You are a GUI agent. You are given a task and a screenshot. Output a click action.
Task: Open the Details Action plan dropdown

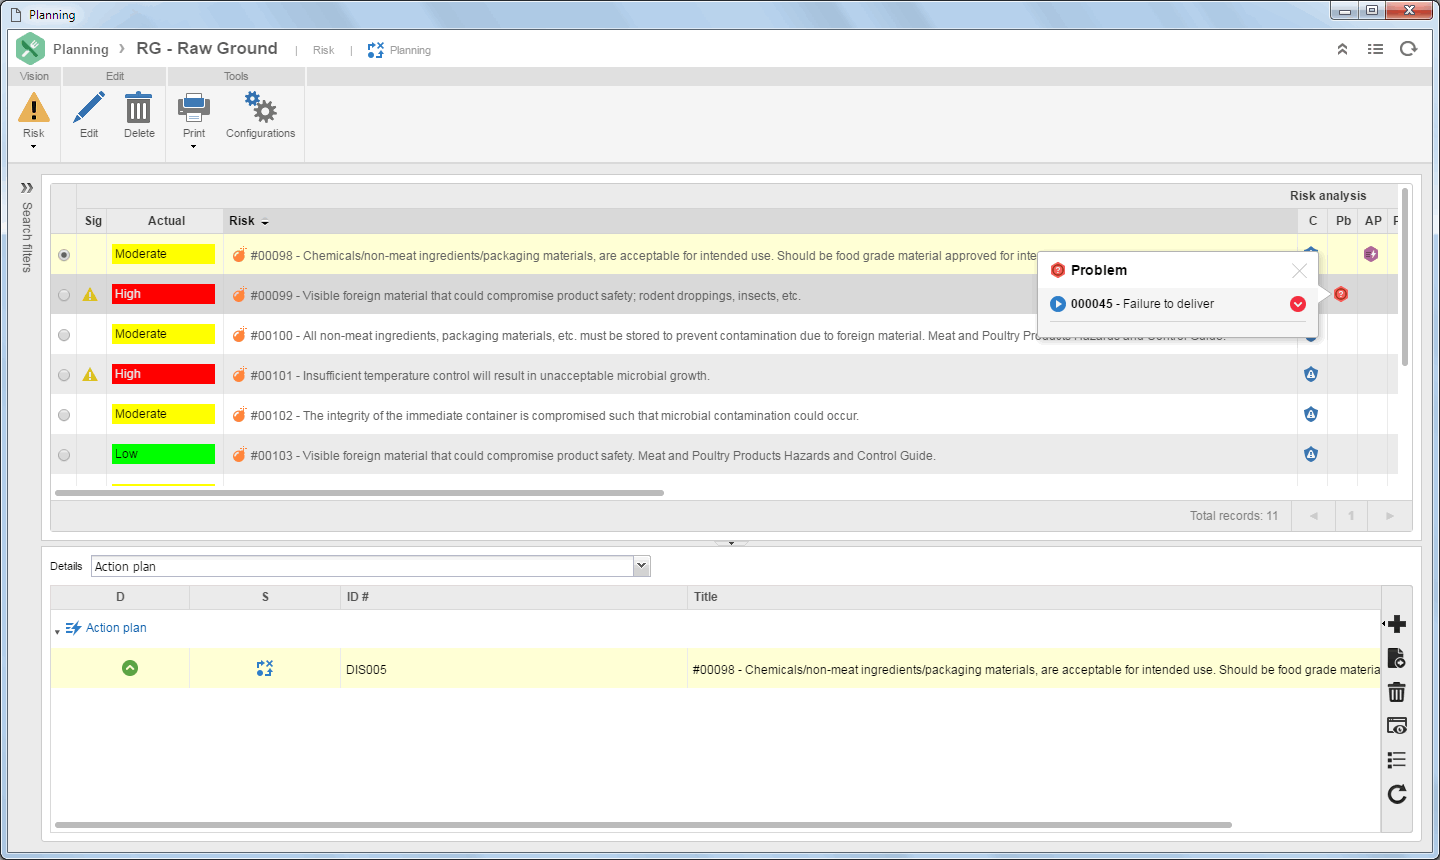click(x=642, y=566)
